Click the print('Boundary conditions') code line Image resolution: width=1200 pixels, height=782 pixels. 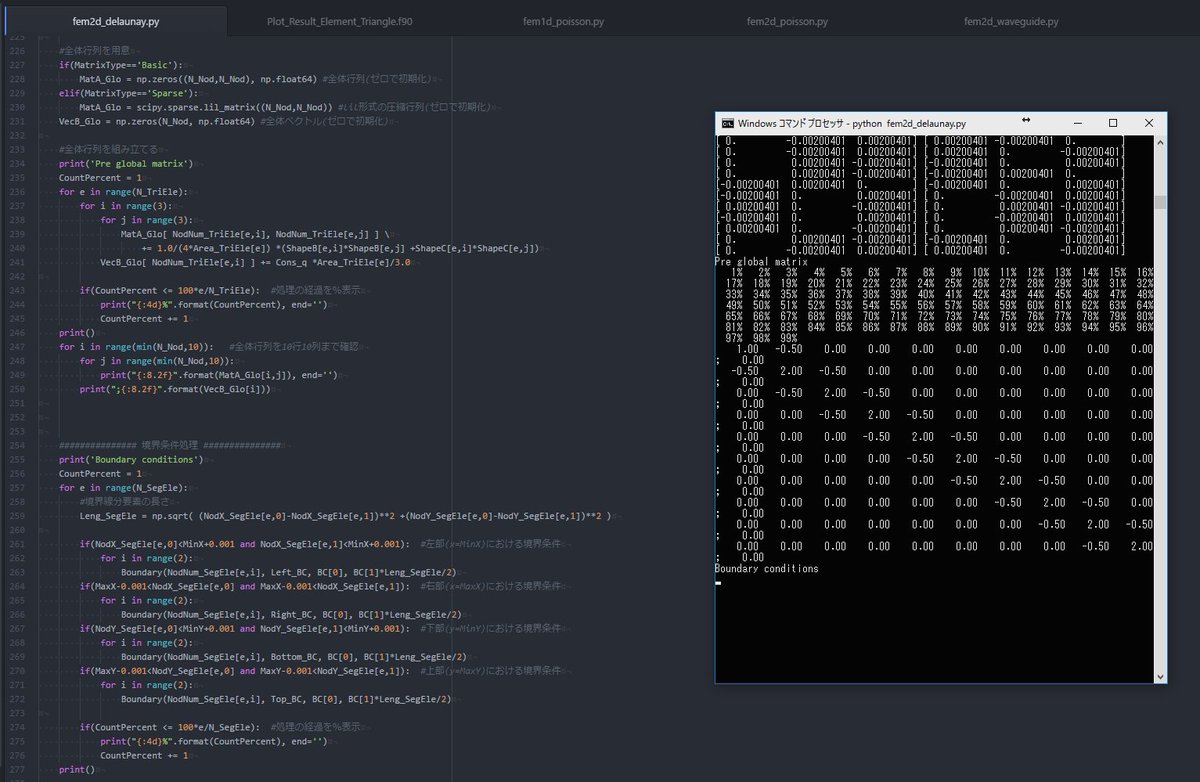point(130,459)
